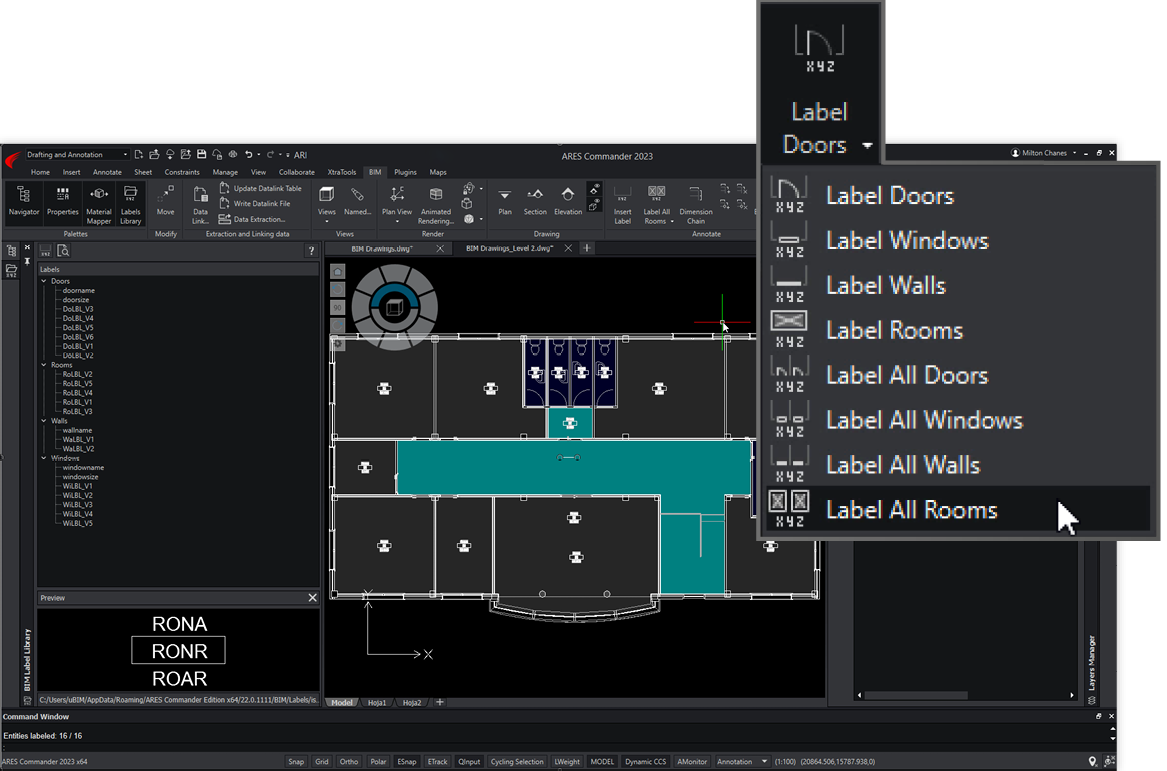The width and height of the screenshot is (1167, 771).
Task: Toggle Ortho mode in the status bar
Action: pyautogui.click(x=349, y=761)
